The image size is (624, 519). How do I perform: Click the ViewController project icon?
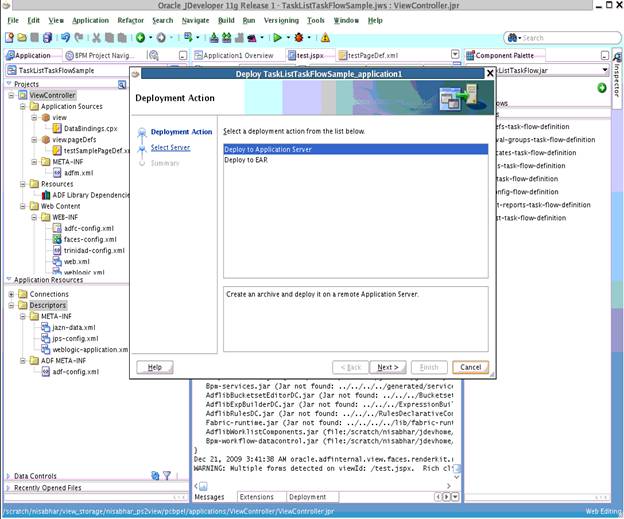[x=22, y=95]
